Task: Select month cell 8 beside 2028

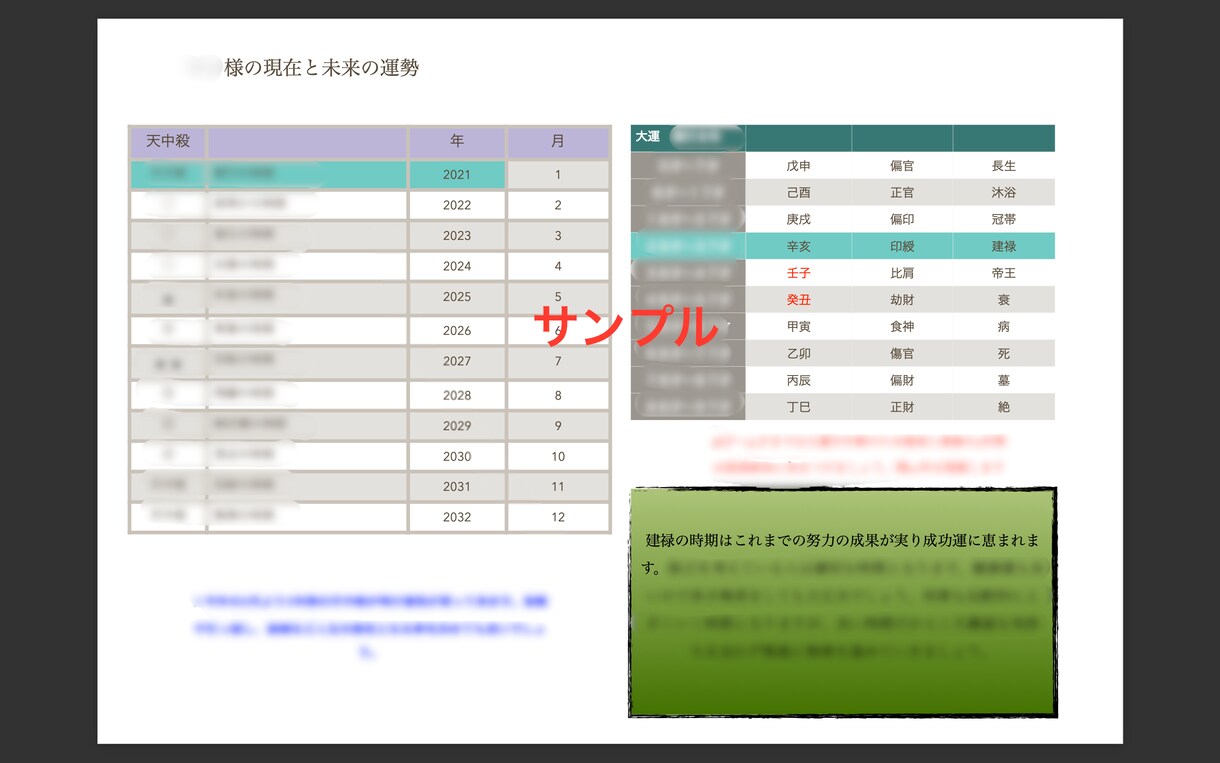Action: tap(558, 395)
